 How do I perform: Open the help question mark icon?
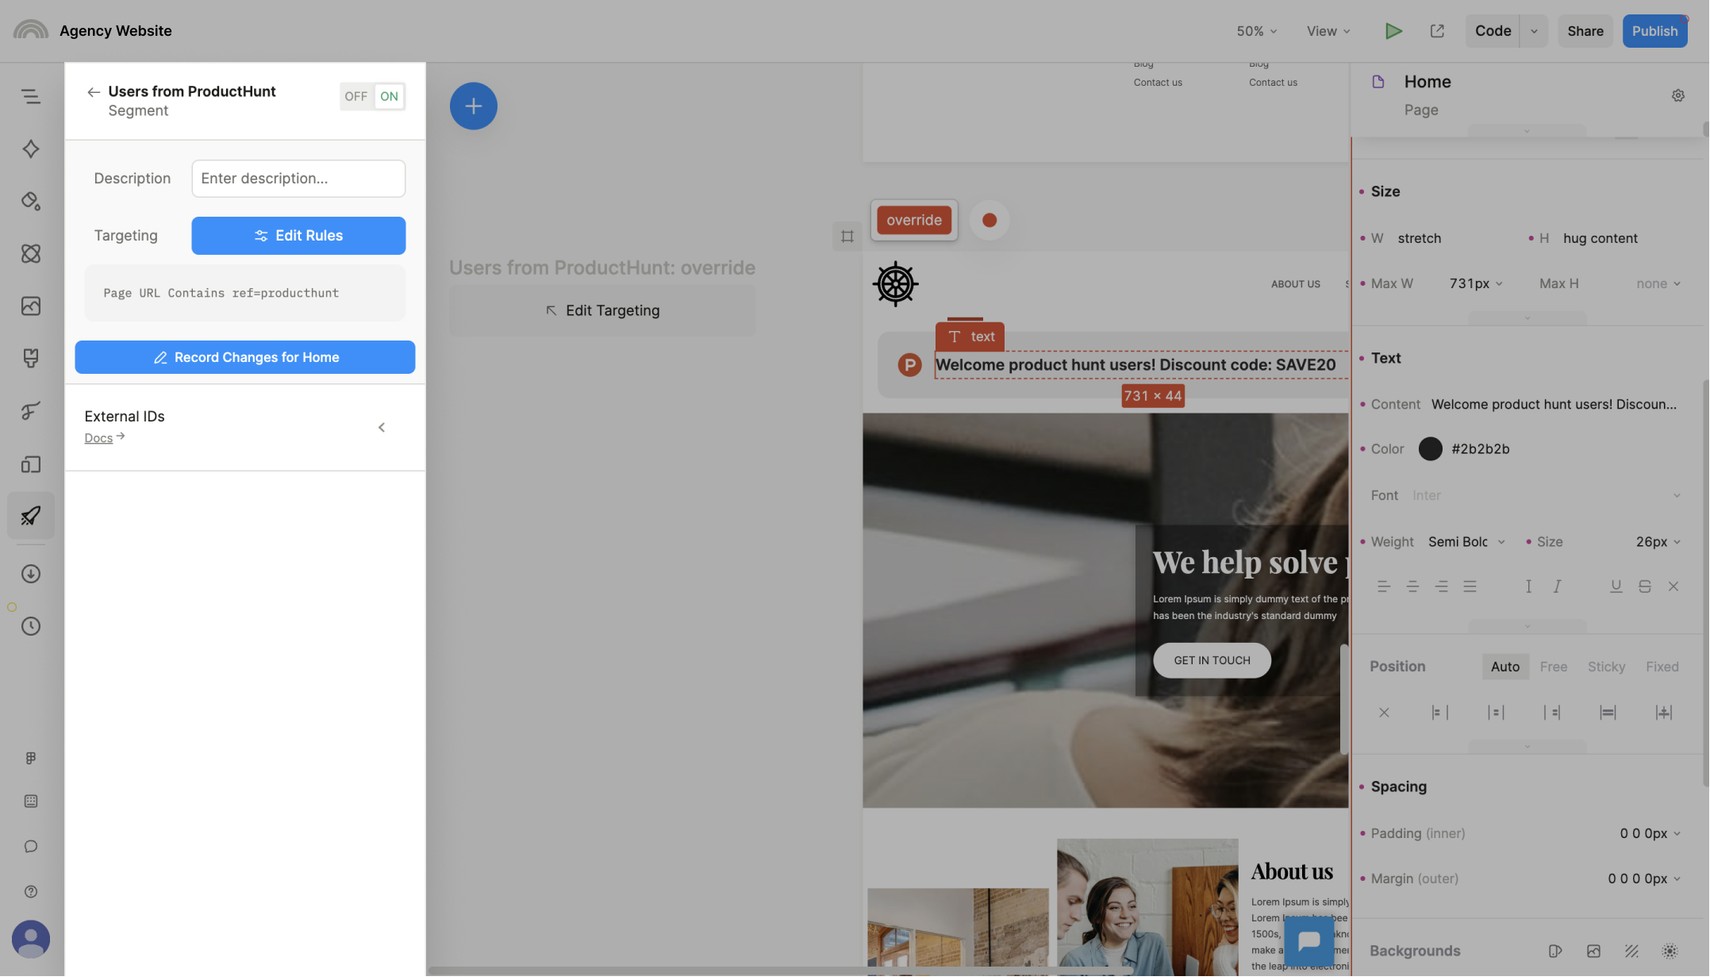31,892
